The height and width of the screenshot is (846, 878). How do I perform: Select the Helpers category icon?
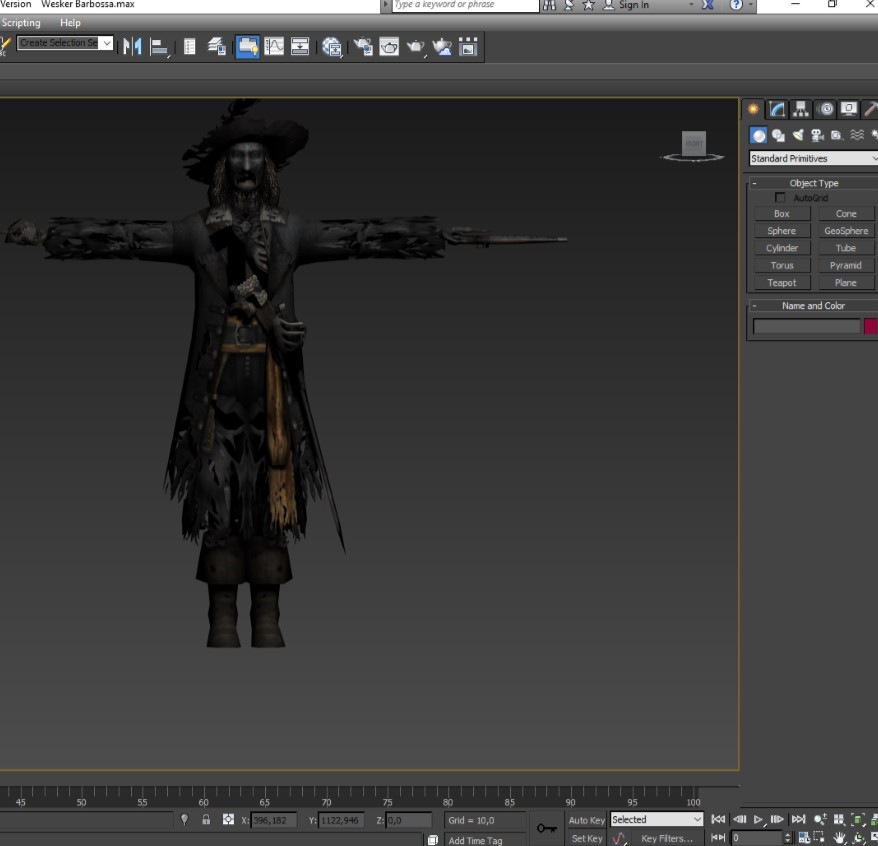coord(837,135)
